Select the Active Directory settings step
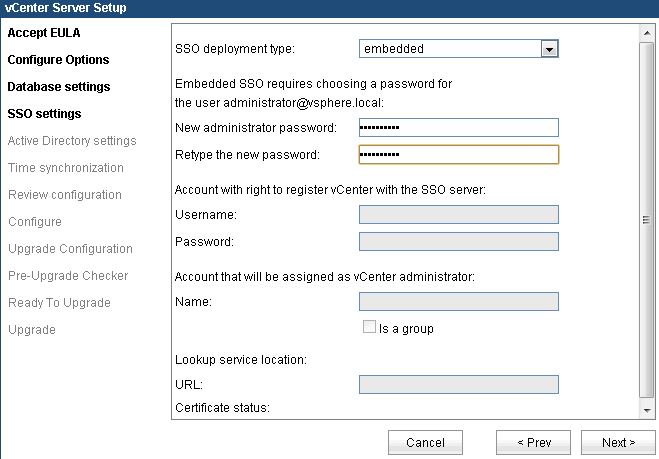 point(72,141)
